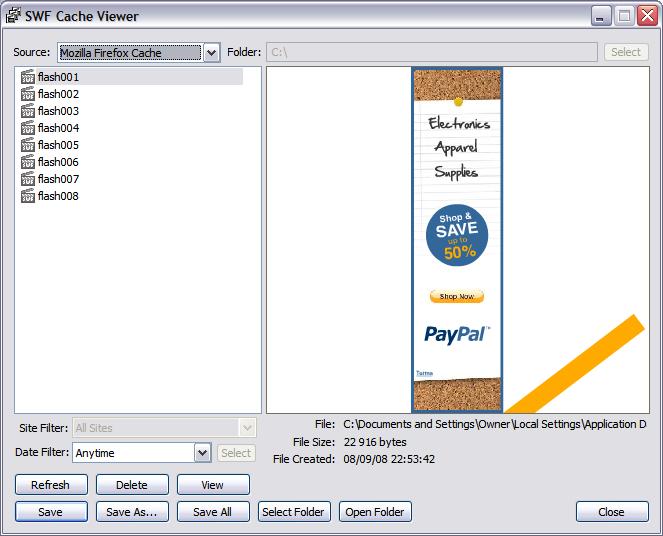Viewport: 663px width, 536px height.
Task: Select the flash007 entry name
Action: tap(58, 179)
